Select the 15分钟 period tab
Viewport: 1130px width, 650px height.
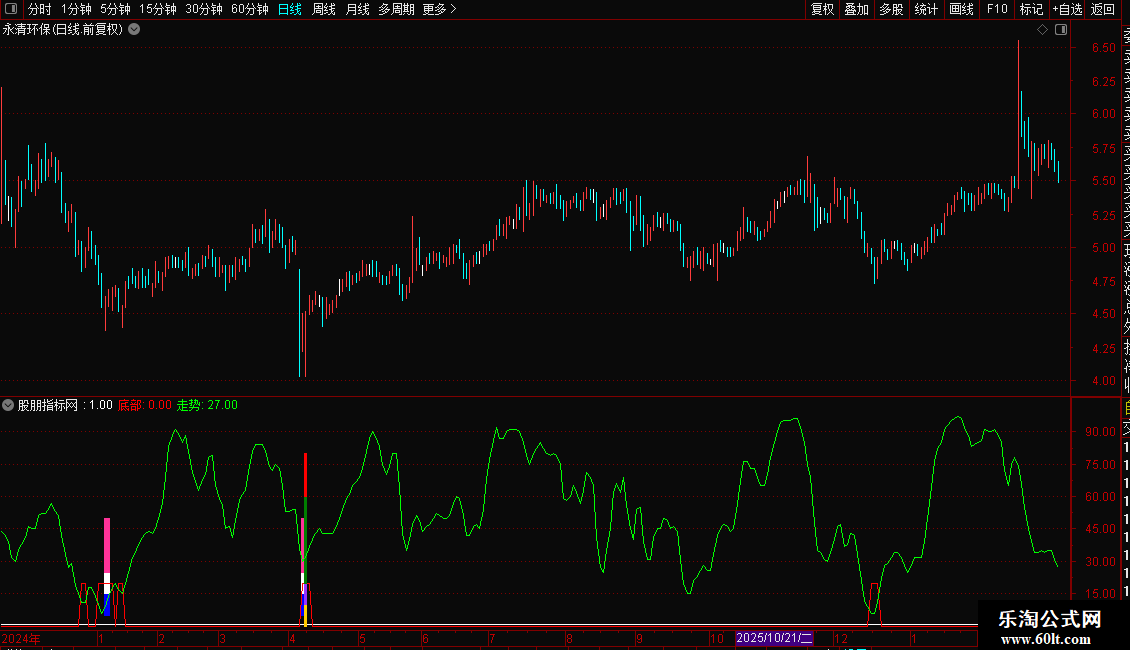158,9
